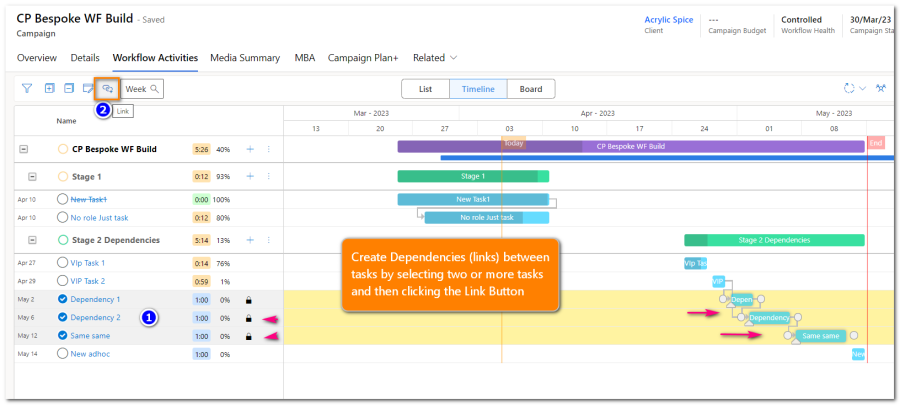Collapse the Stage 1 group
This screenshot has width=900, height=405.
point(32,177)
